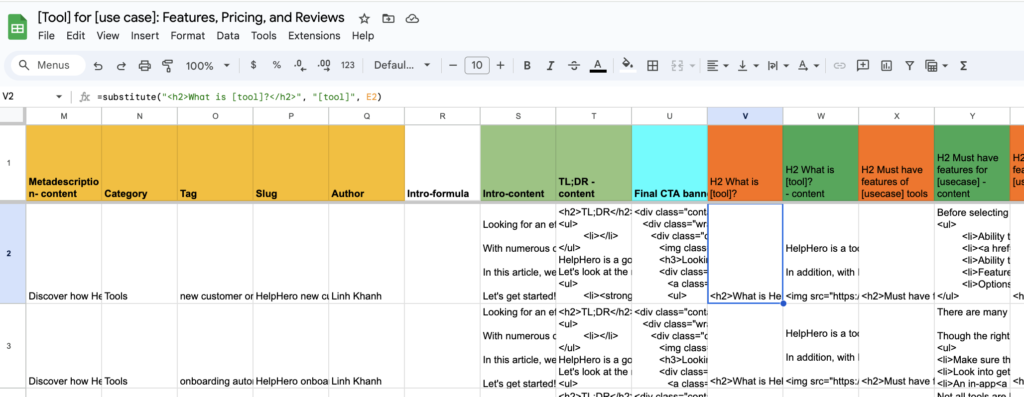Viewport: 1024px width, 397px height.
Task: Open the Default font dropdown
Action: pos(402,65)
